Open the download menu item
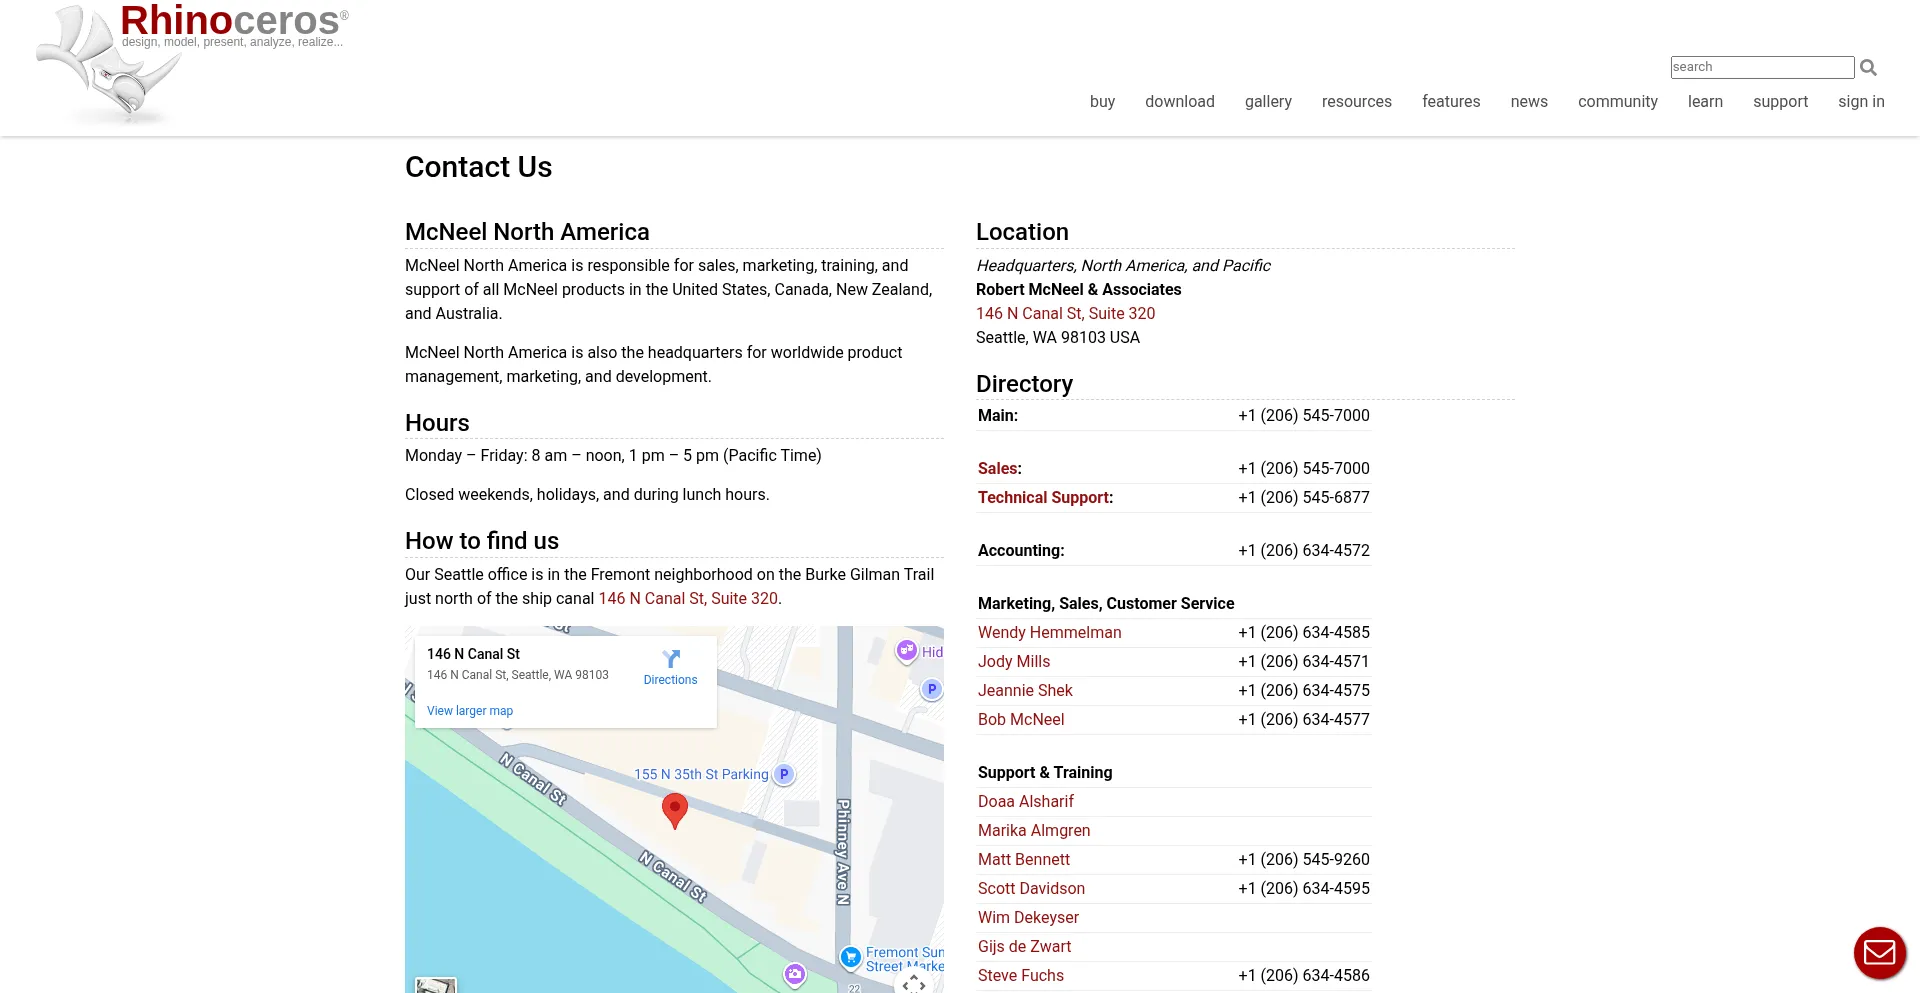 tap(1179, 101)
